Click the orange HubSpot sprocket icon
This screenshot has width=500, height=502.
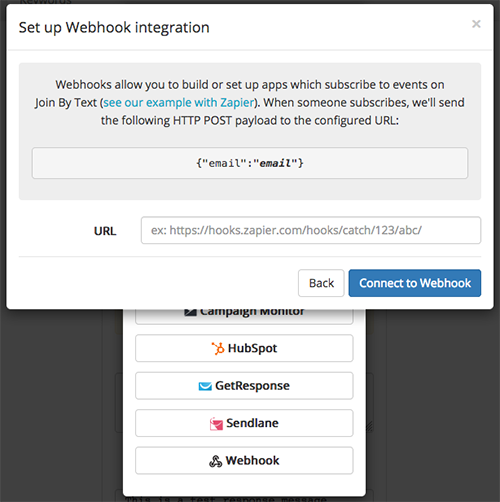coord(218,348)
